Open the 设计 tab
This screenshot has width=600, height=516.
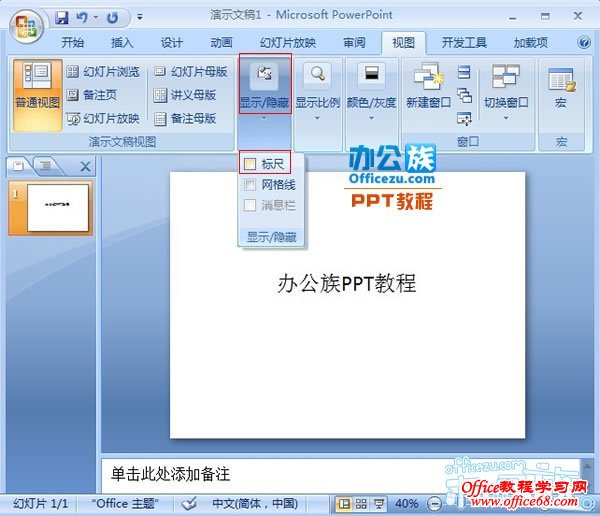point(171,42)
